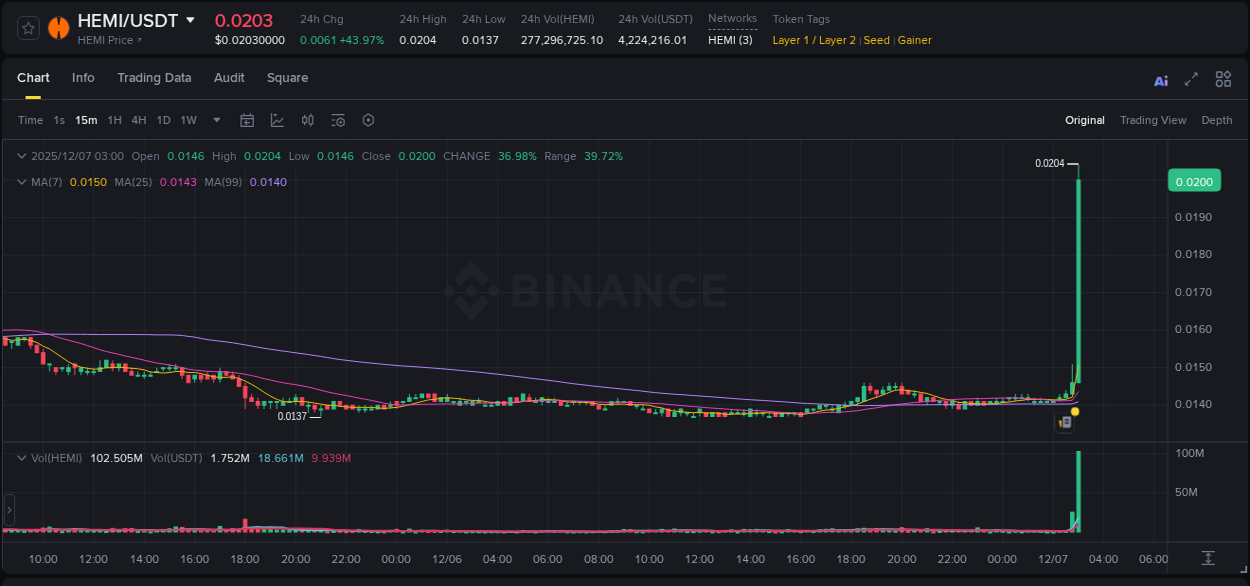The image size is (1250, 586).
Task: Open the widgets grid icon
Action: (1223, 78)
